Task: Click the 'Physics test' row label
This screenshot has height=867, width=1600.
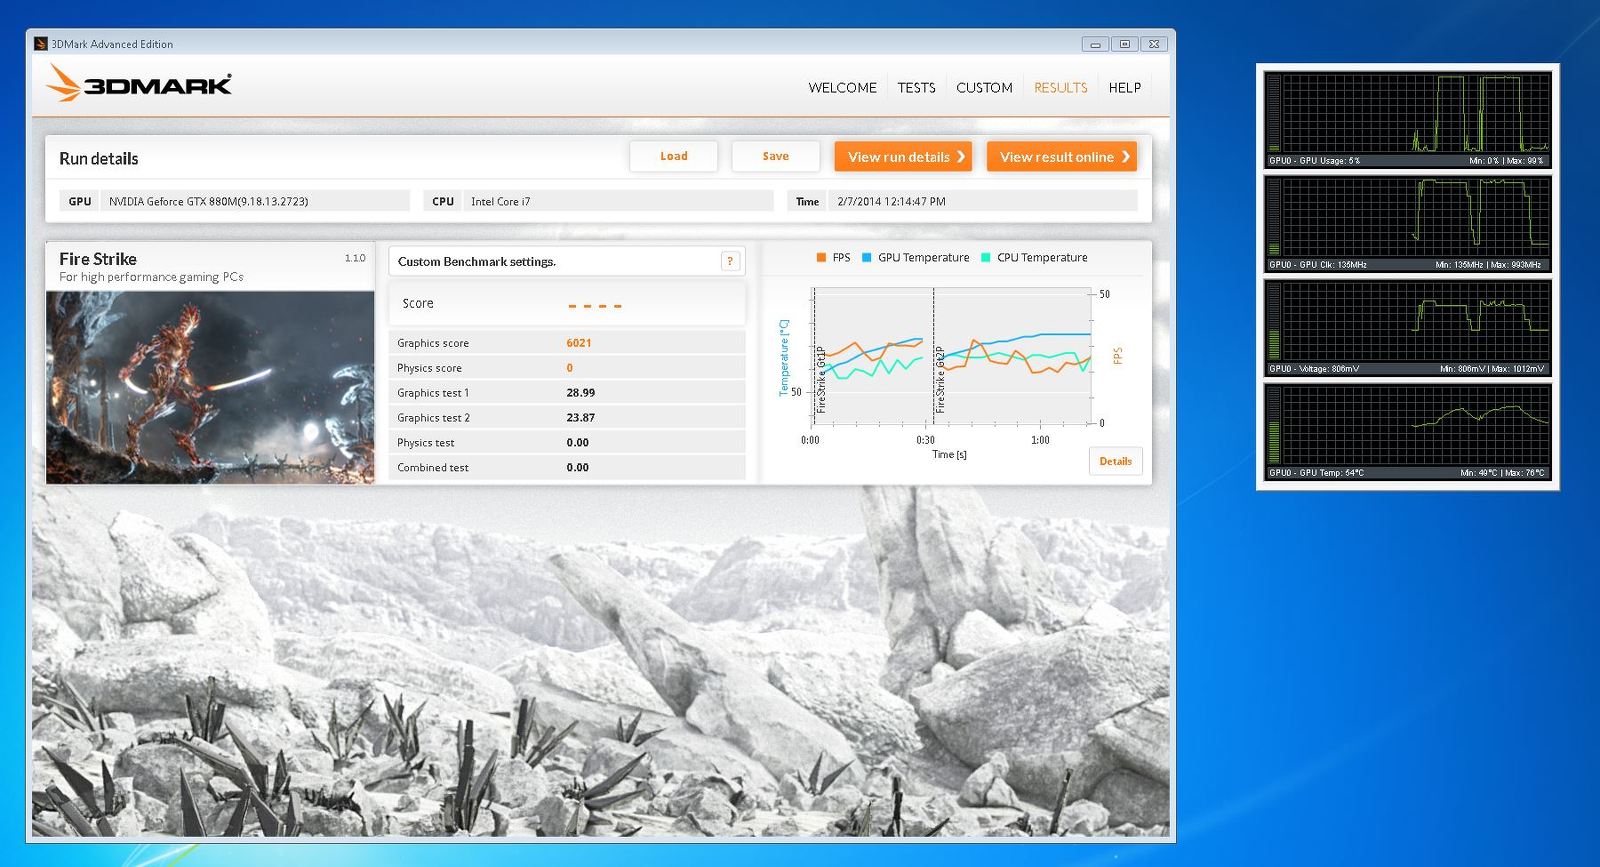Action: click(x=425, y=443)
